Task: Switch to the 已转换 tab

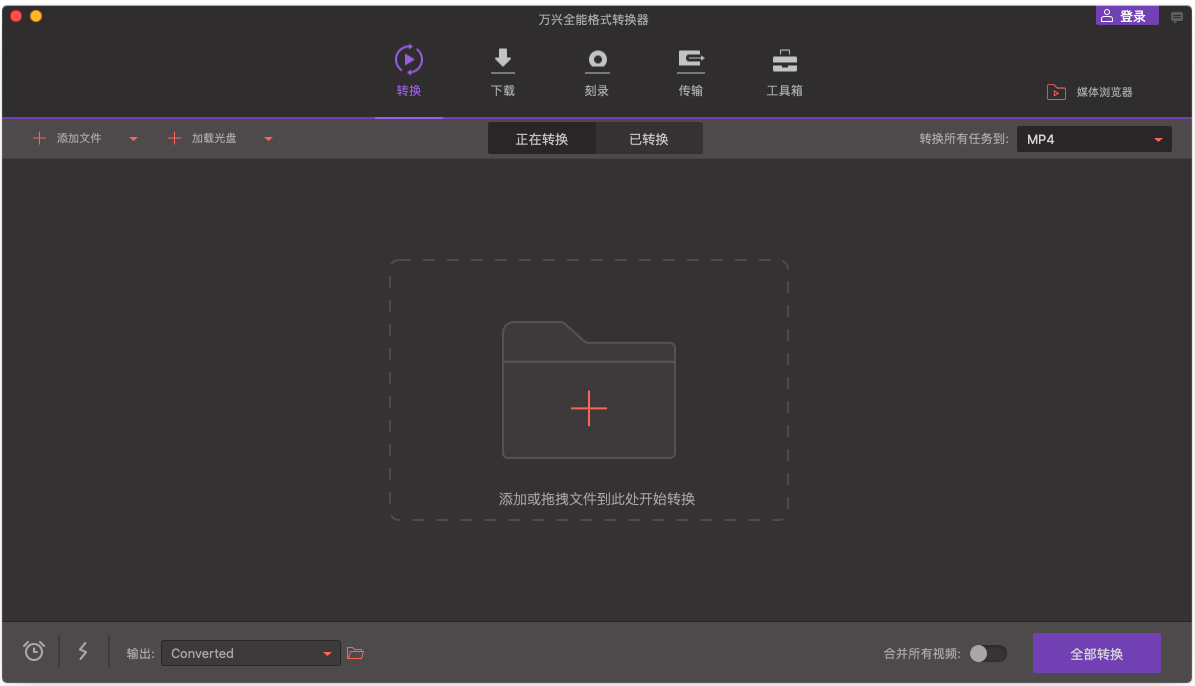Action: 649,139
